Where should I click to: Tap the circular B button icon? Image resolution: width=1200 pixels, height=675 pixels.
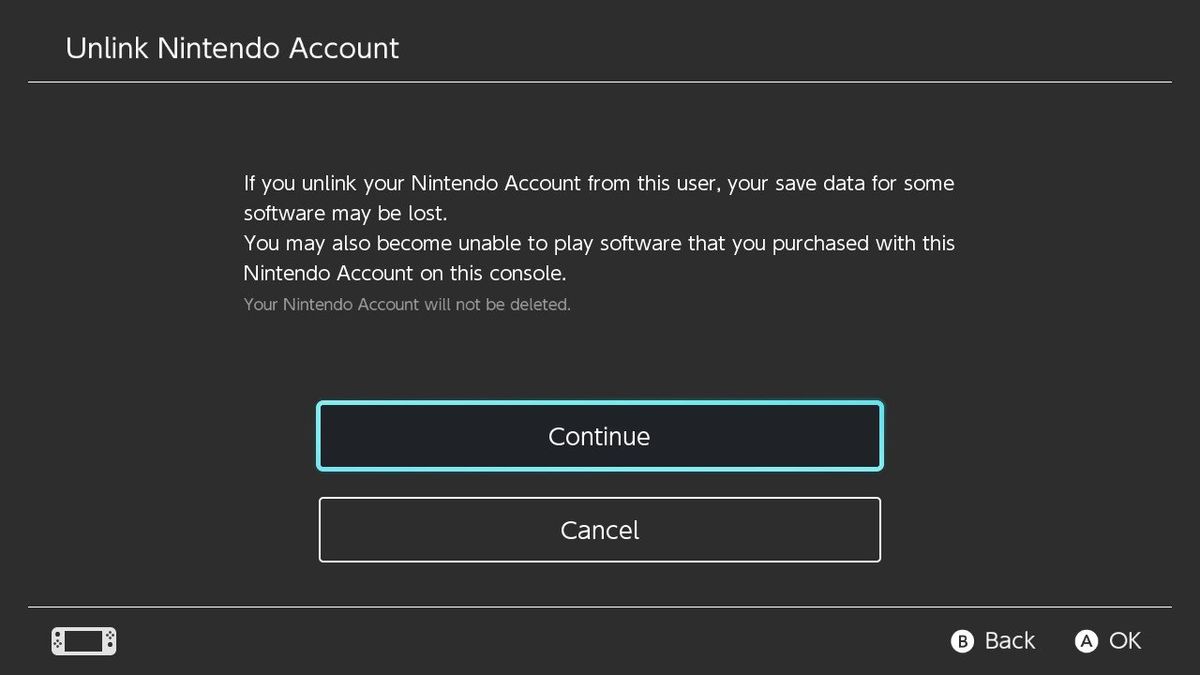[x=962, y=641]
